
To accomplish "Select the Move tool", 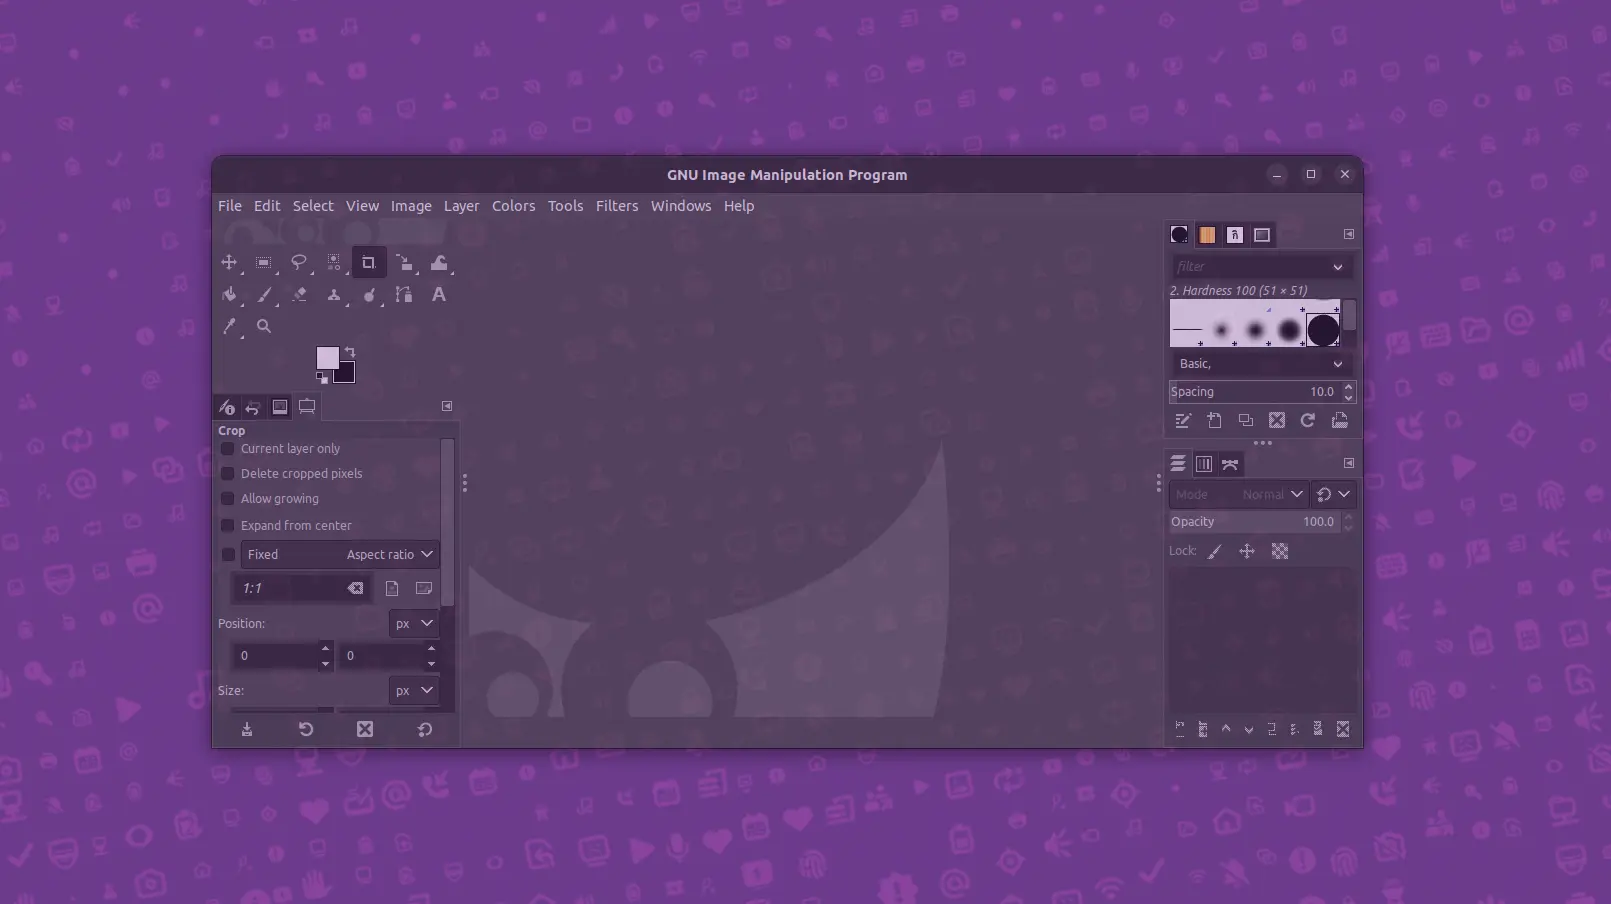I will pos(229,262).
